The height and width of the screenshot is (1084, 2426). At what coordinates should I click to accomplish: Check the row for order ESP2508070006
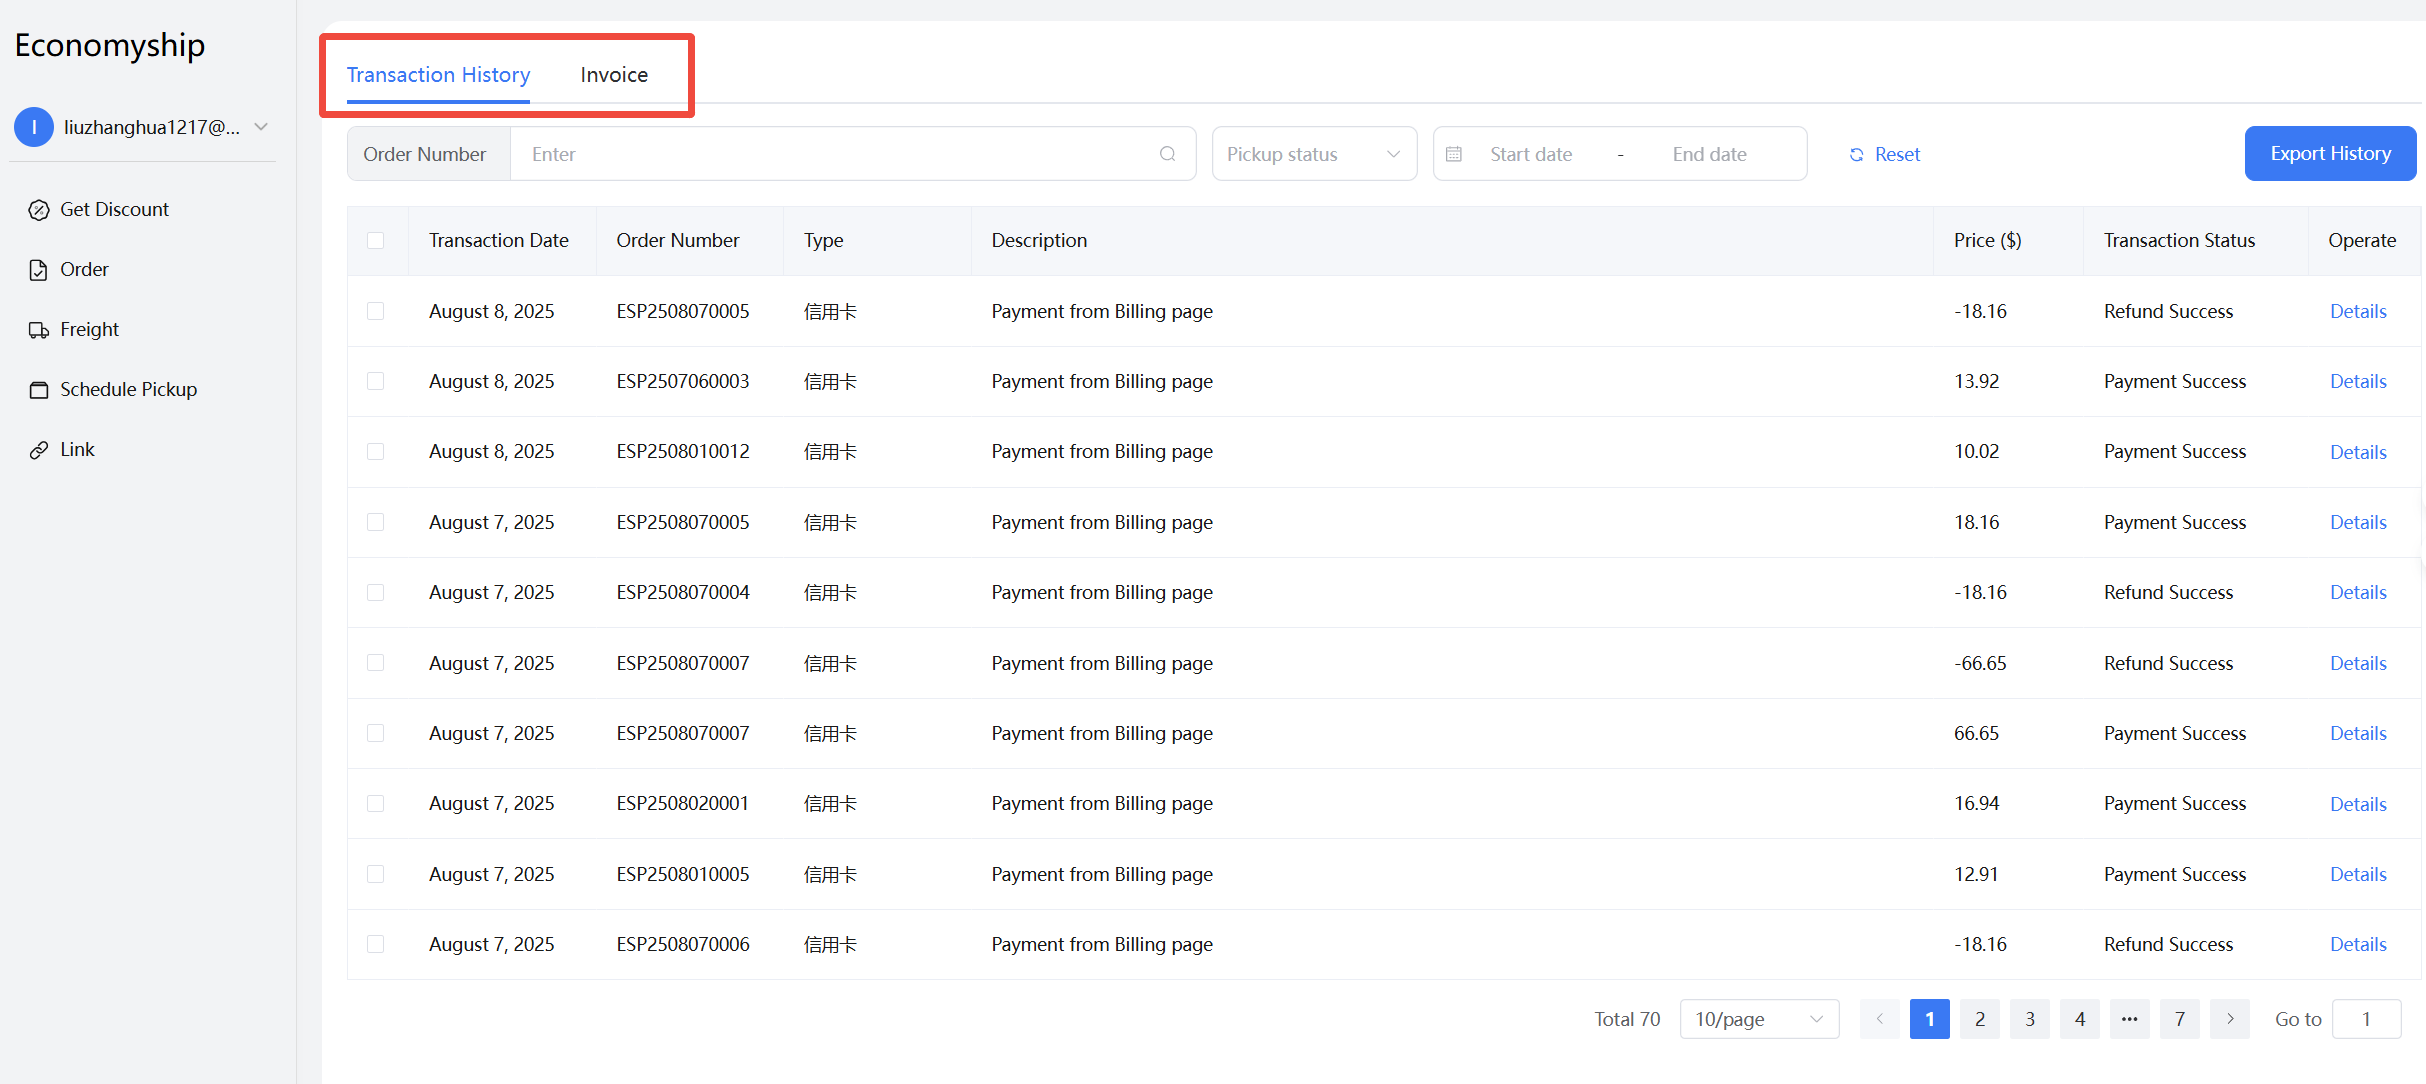[x=376, y=944]
